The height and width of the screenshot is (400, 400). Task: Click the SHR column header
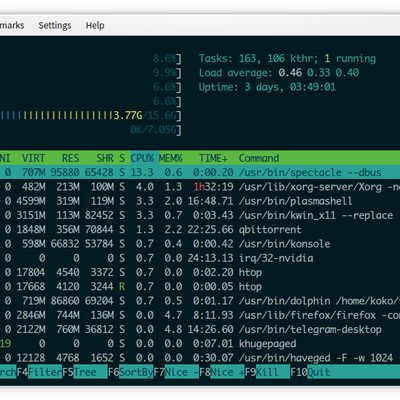105,158
